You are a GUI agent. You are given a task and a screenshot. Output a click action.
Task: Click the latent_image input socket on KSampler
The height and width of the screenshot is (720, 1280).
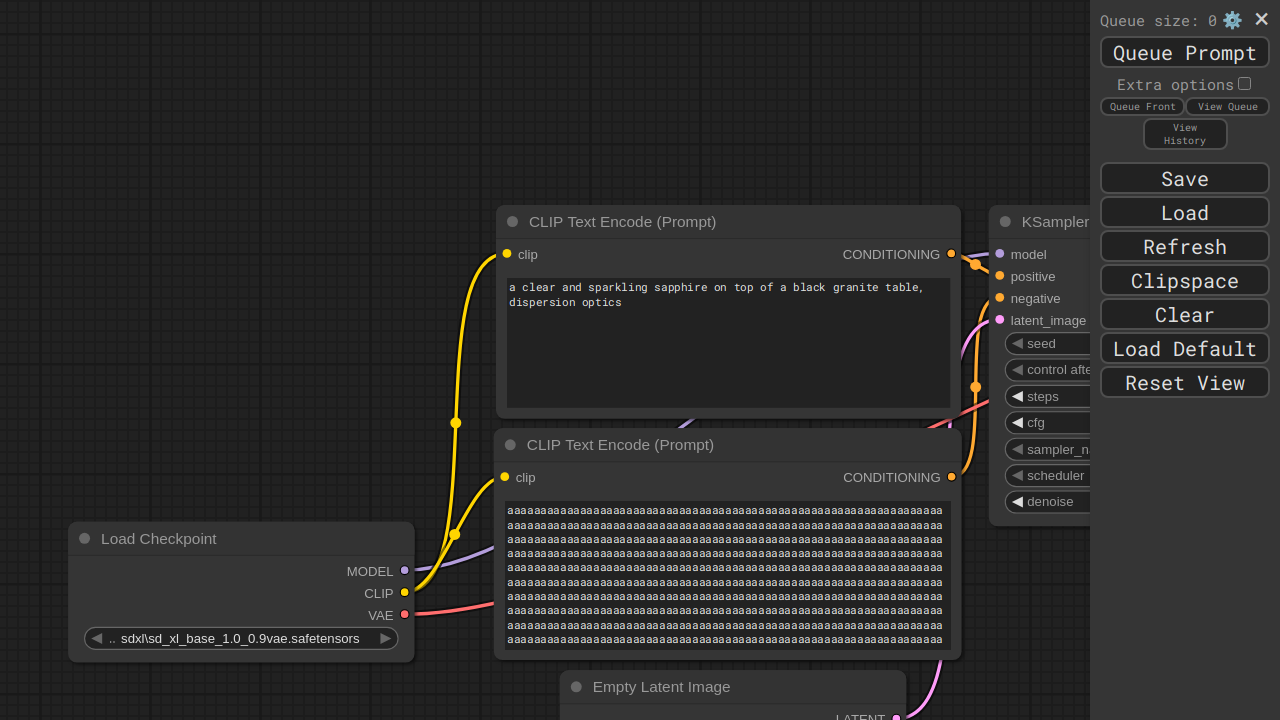999,320
